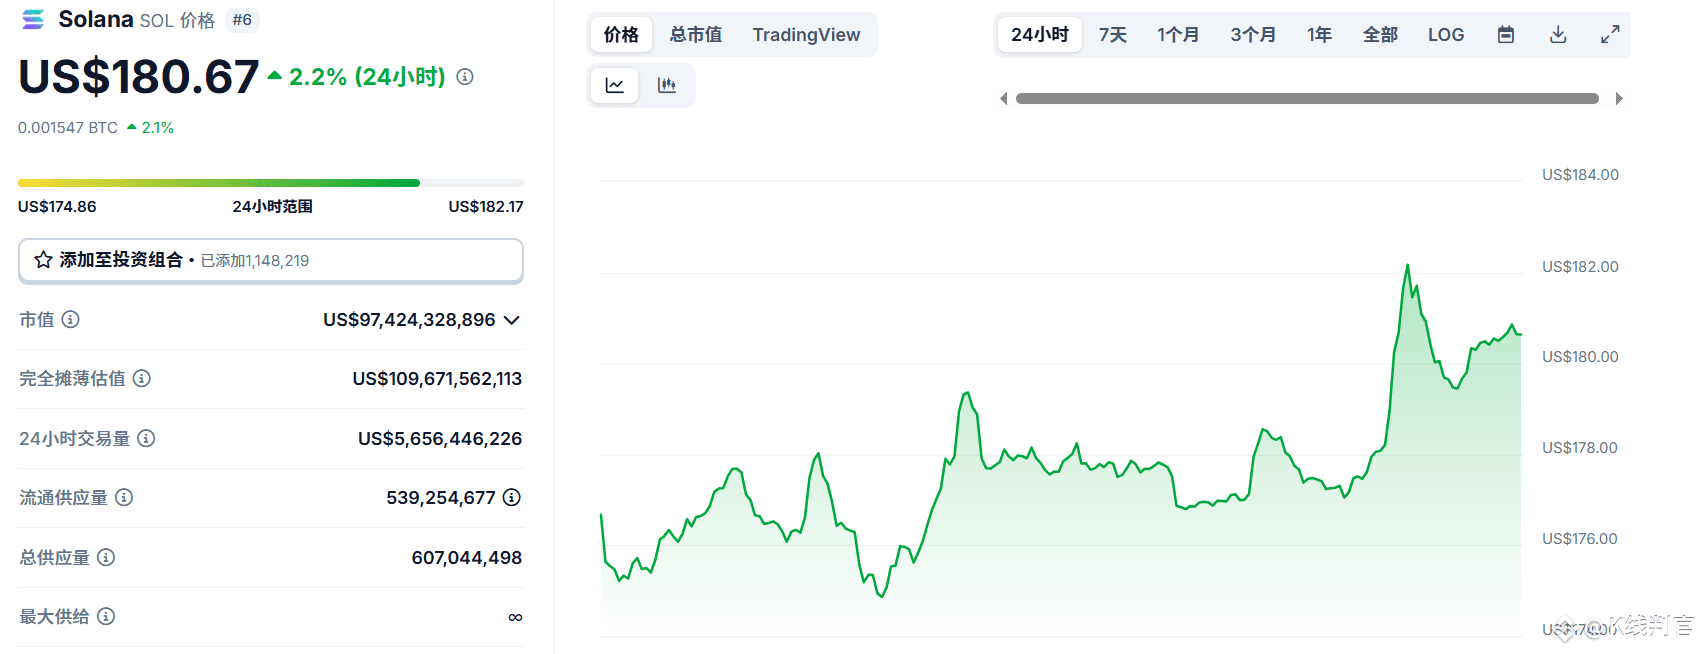The width and height of the screenshot is (1703, 654).
Task: Select the 7天 time range
Action: (x=1113, y=35)
